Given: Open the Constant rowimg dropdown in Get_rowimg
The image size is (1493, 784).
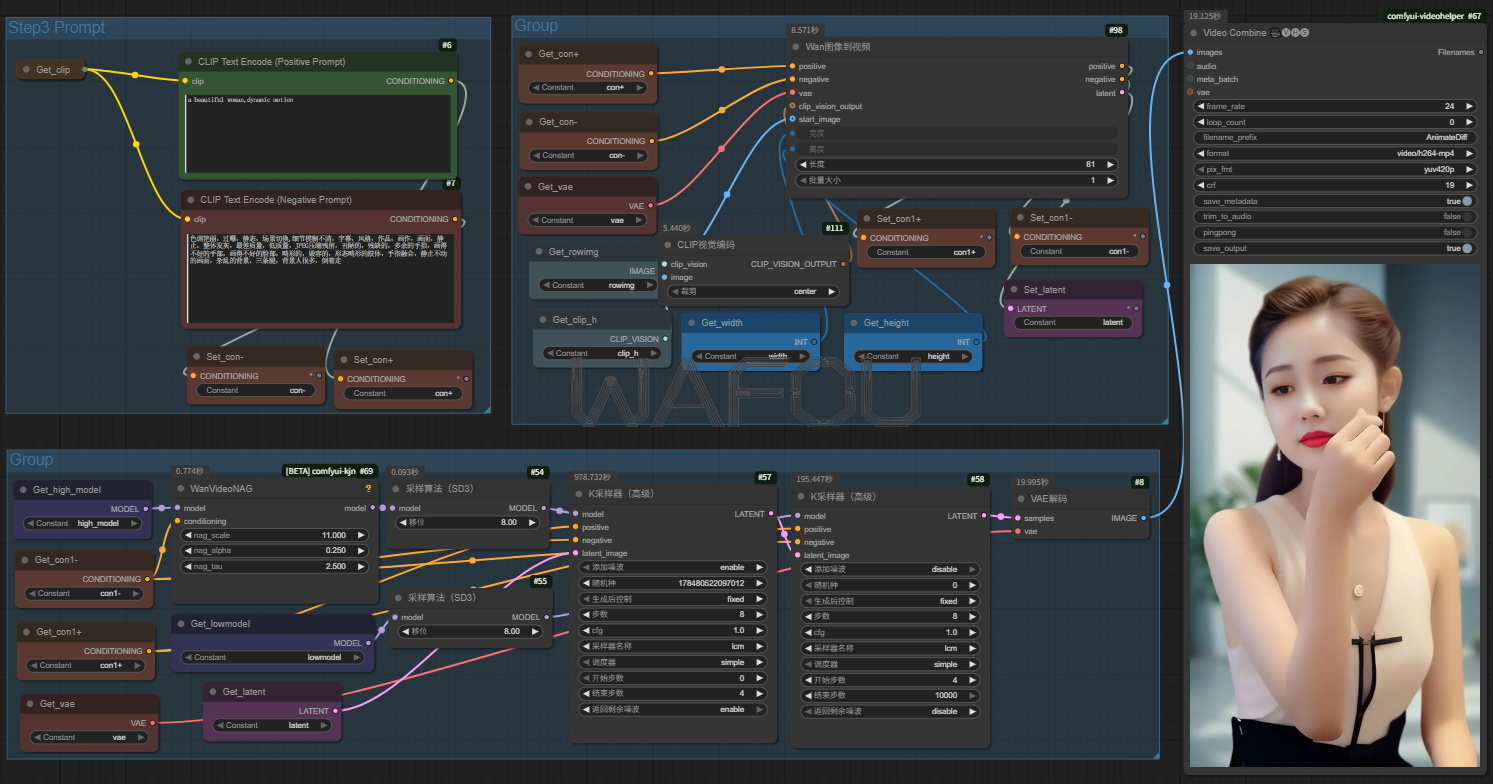Looking at the screenshot, I should (596, 285).
